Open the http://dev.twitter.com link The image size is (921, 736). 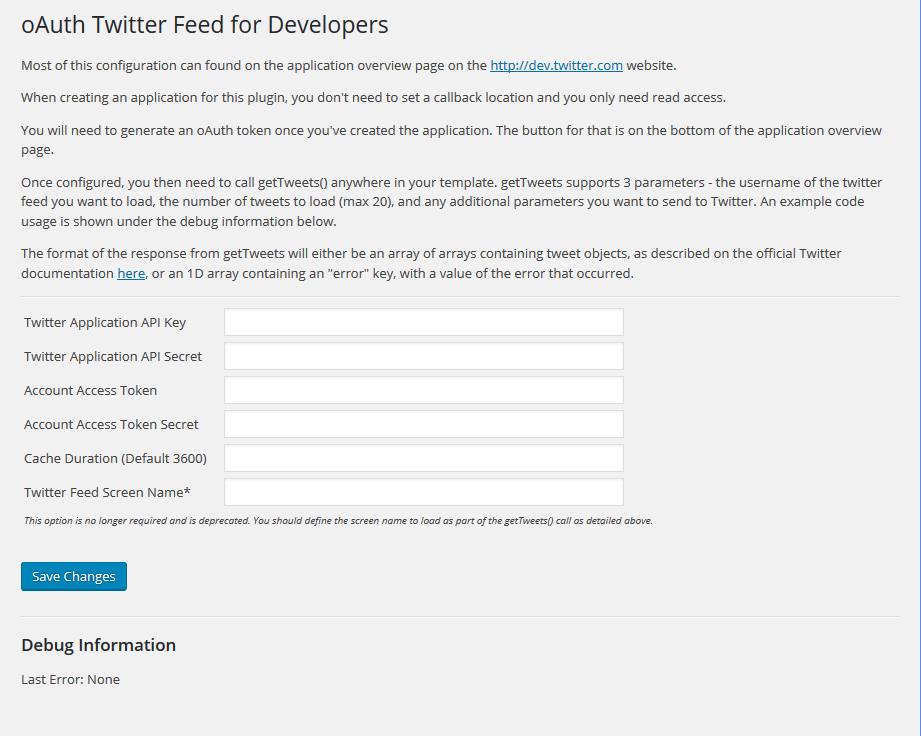(x=556, y=66)
